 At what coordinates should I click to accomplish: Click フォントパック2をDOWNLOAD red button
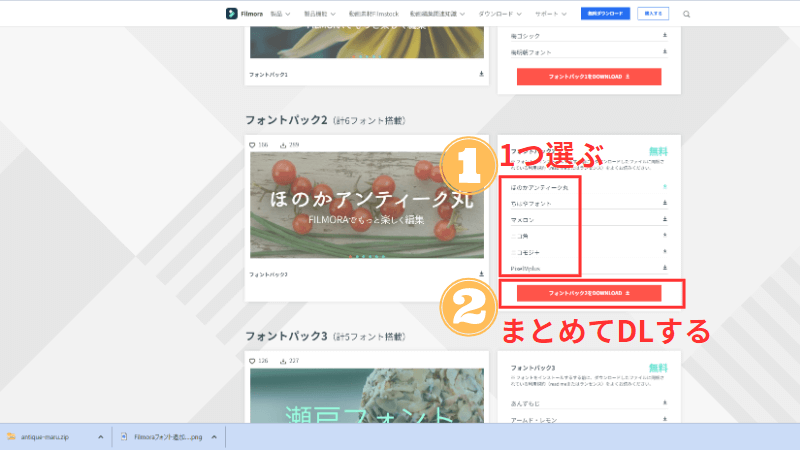click(589, 293)
